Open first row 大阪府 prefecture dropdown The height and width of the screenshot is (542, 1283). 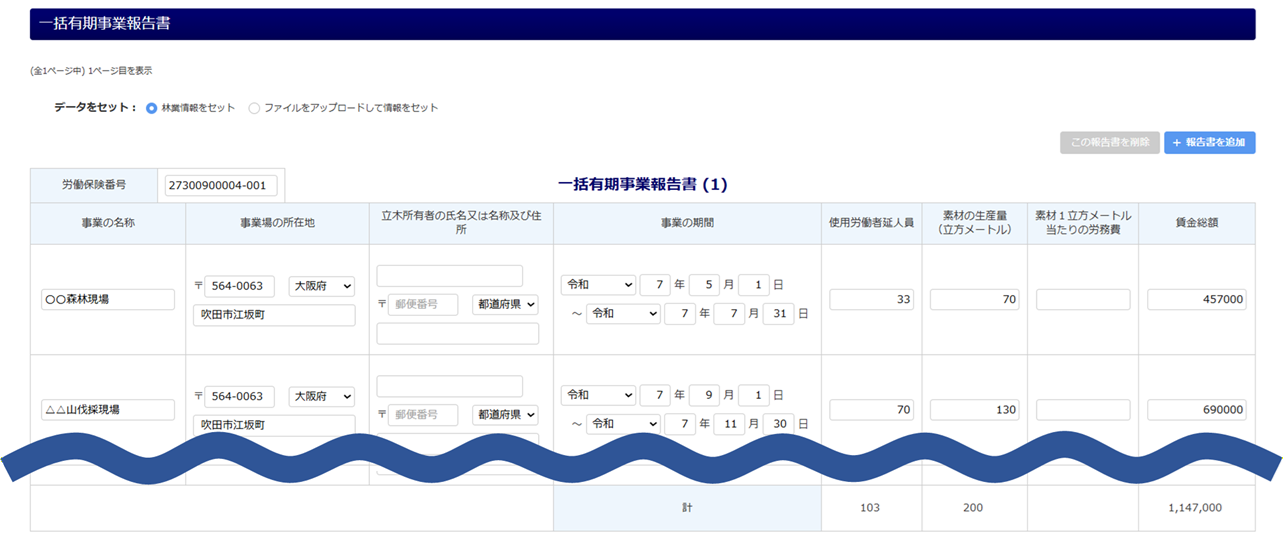tap(321, 286)
